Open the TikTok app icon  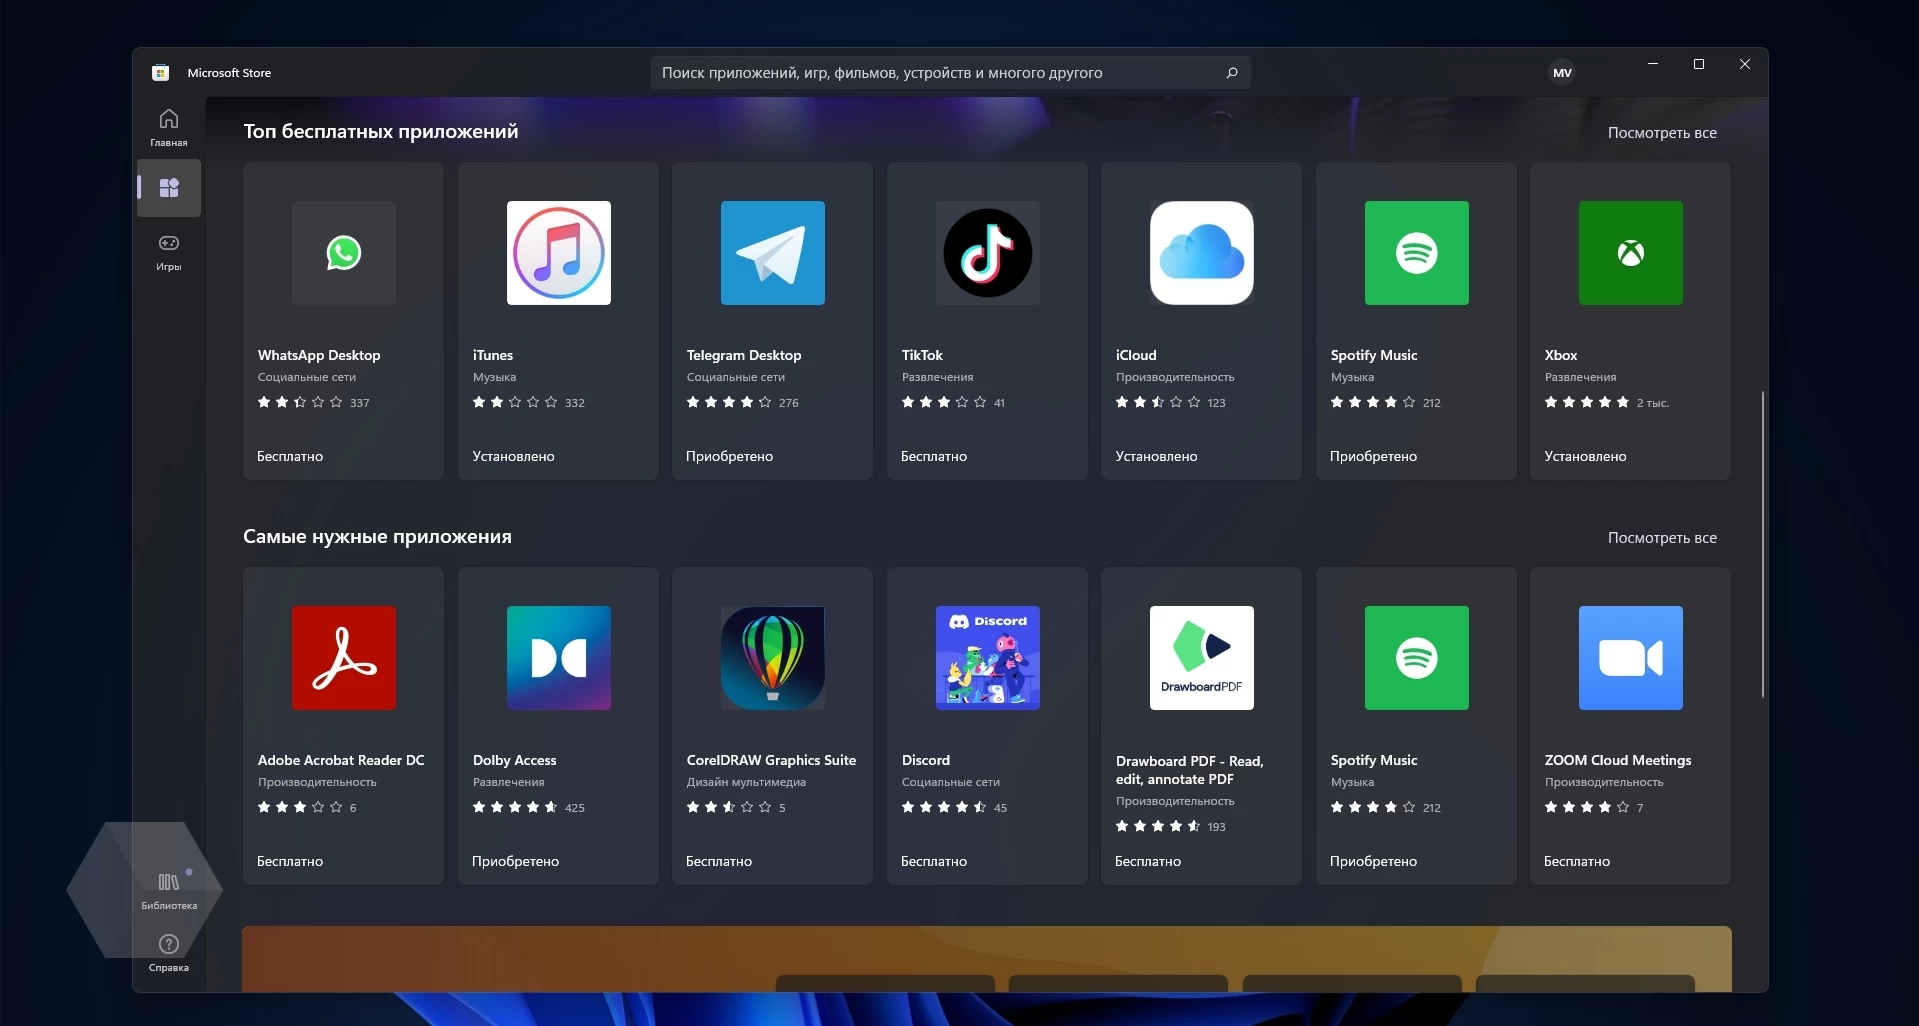[x=987, y=253]
